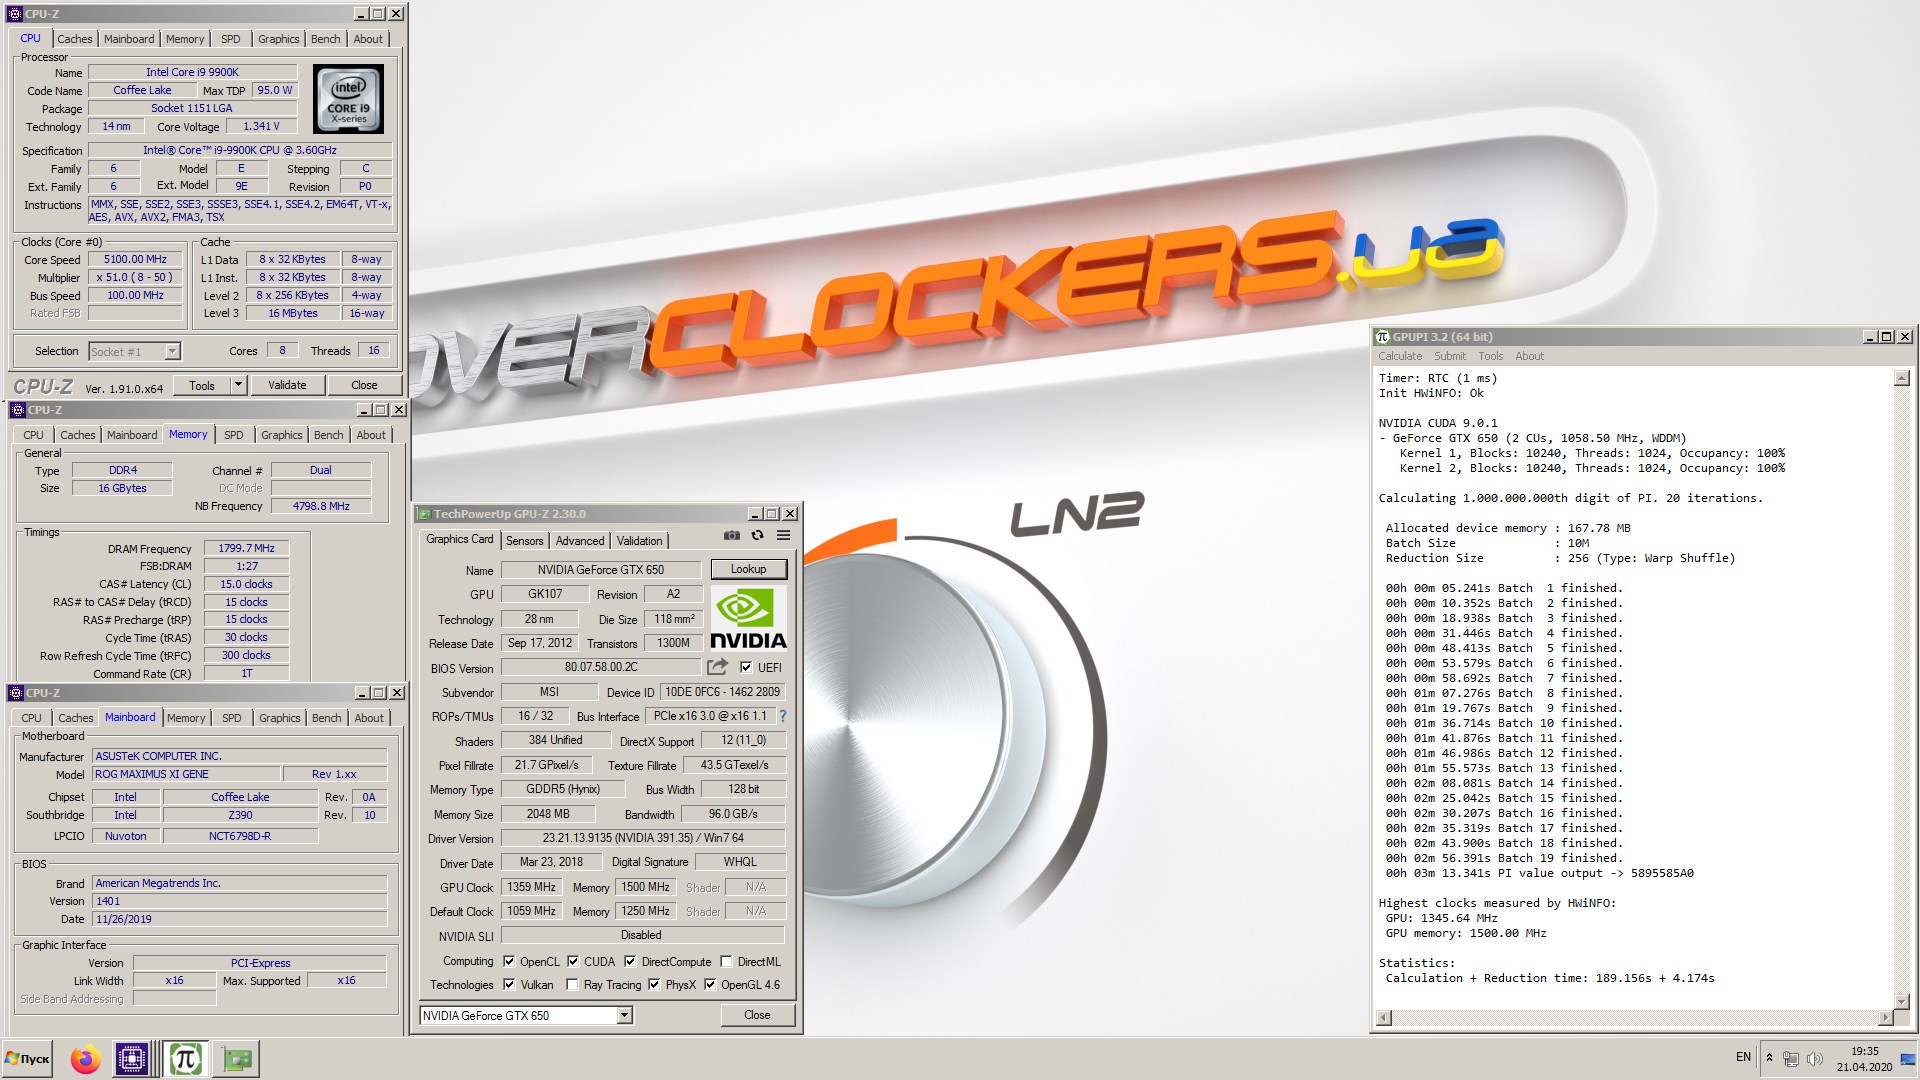Click the BIOS Version field '80.07.58.00.2C'
Viewport: 1920px width, 1080px height.
tap(601, 667)
